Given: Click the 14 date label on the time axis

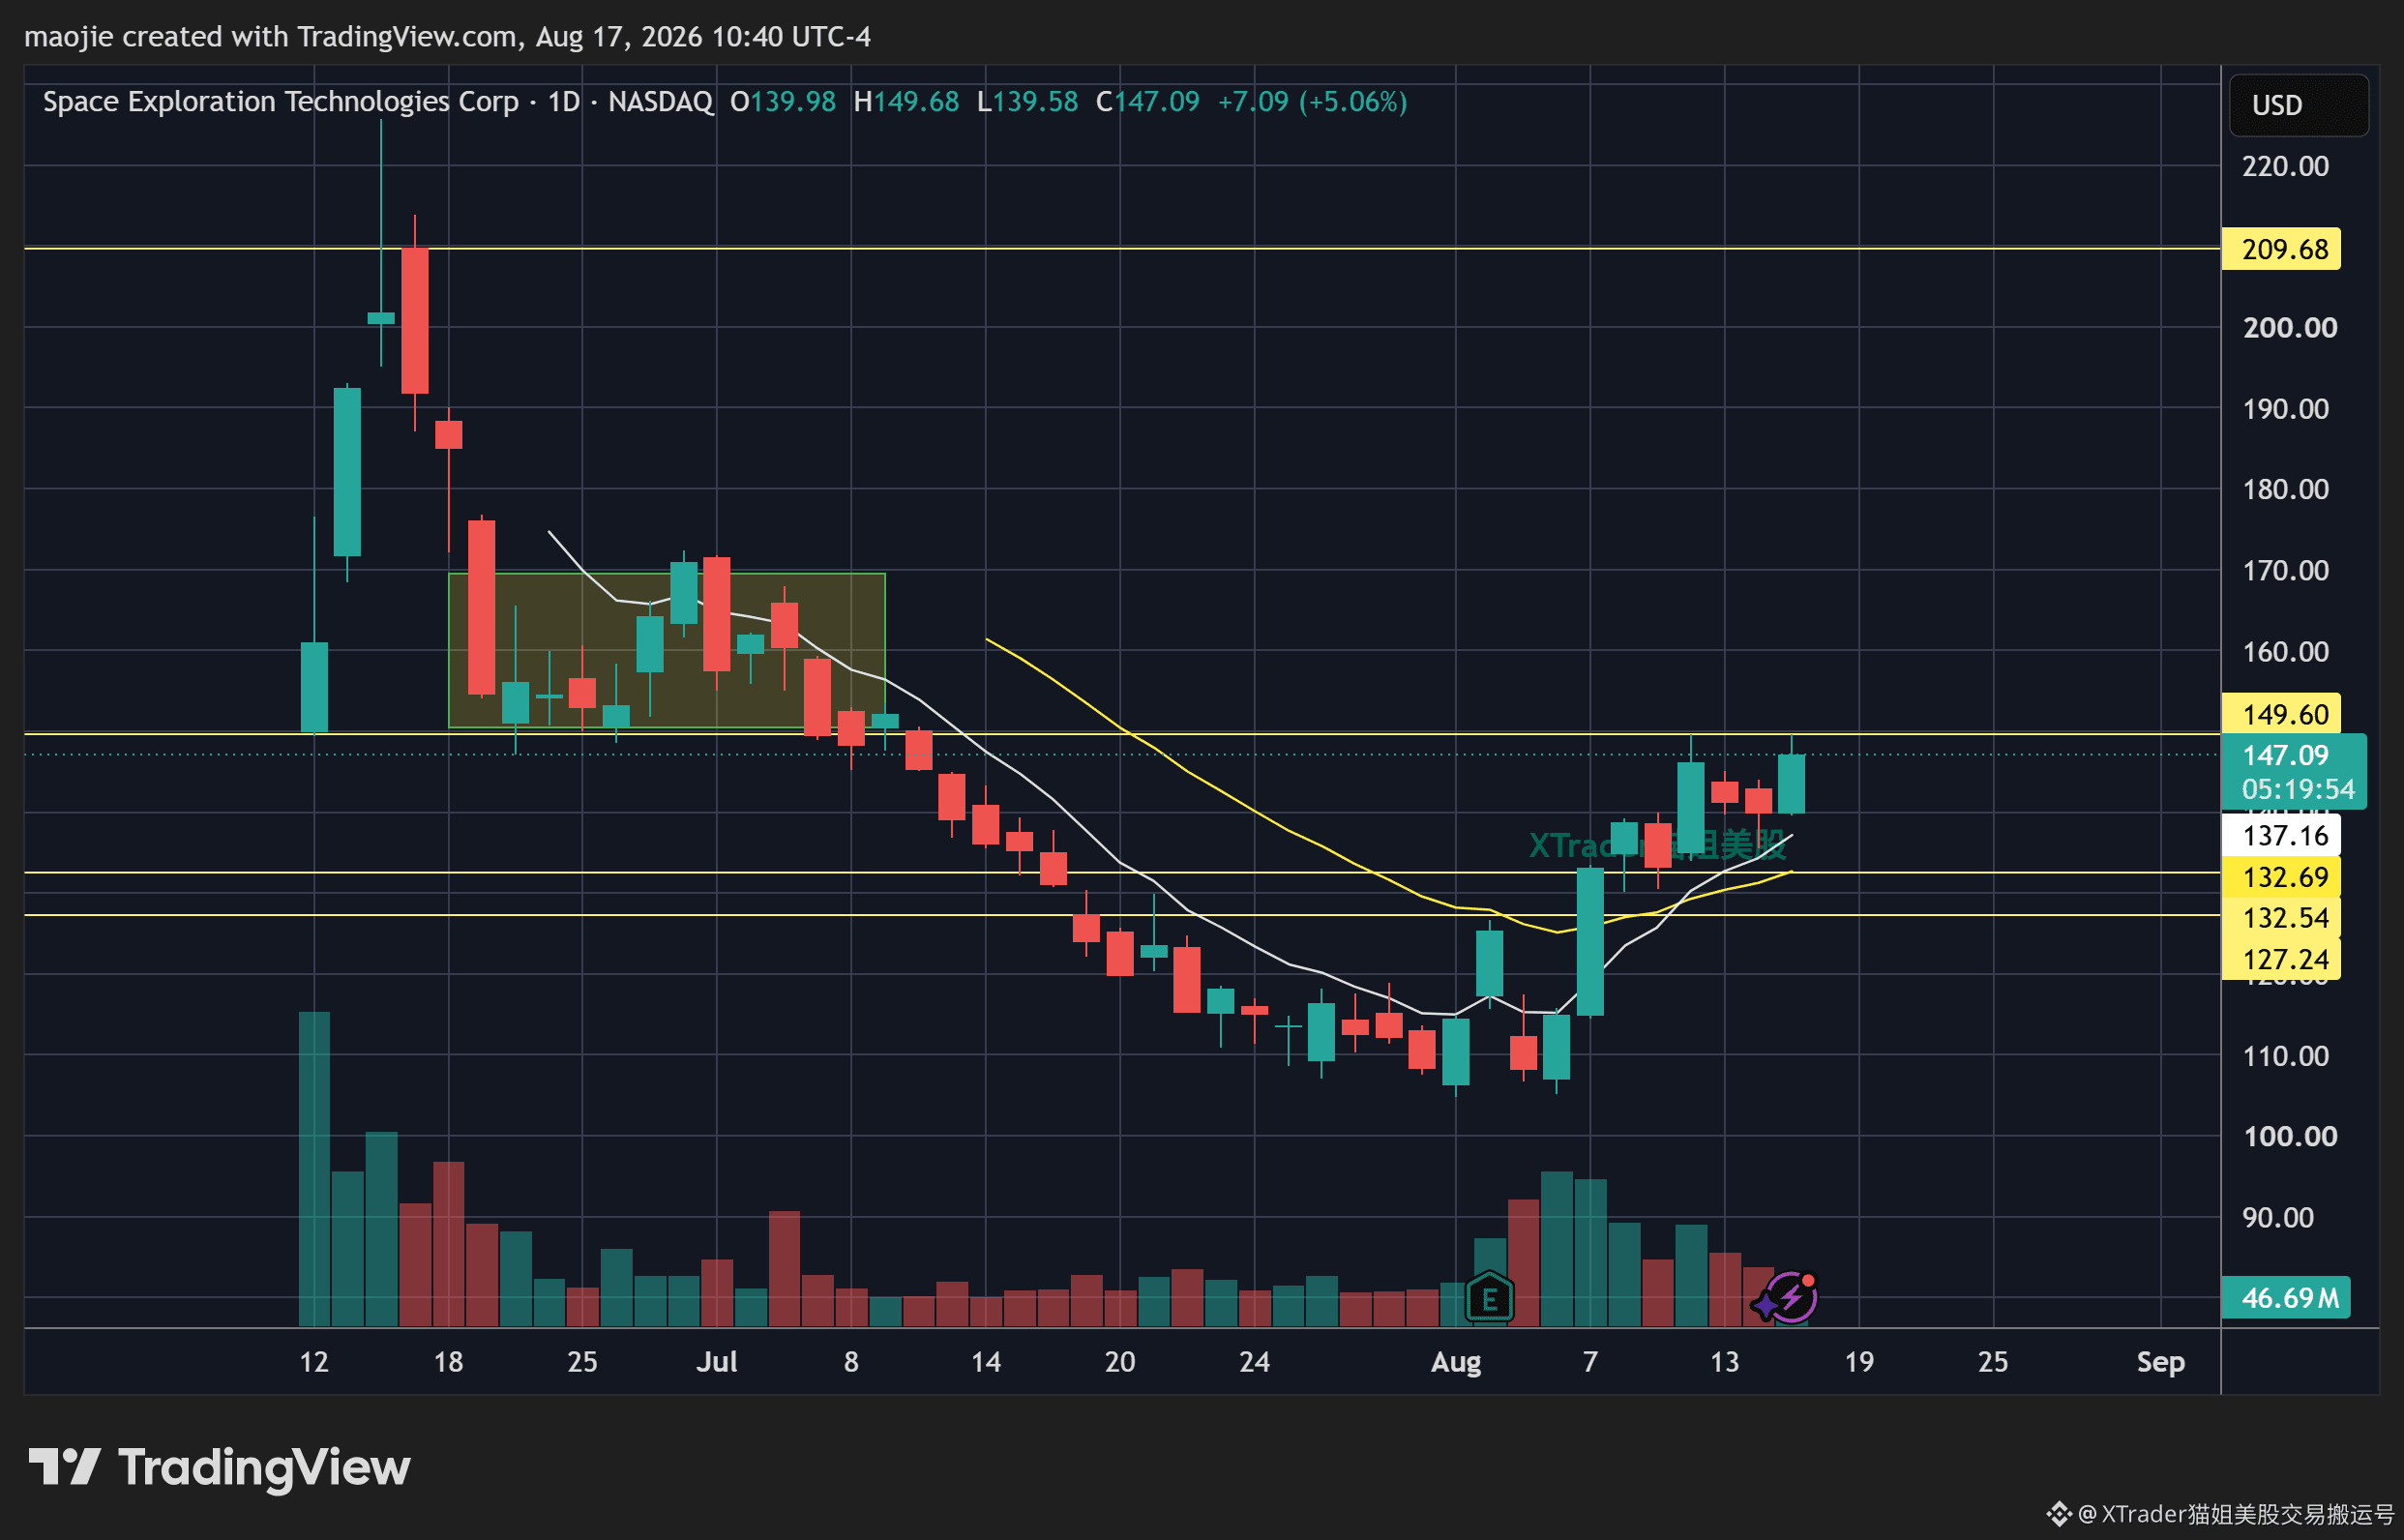Looking at the screenshot, I should coord(986,1362).
